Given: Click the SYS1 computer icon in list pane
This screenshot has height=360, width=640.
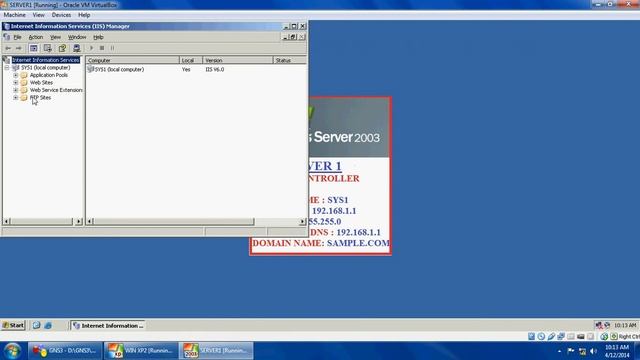Looking at the screenshot, I should [90, 69].
